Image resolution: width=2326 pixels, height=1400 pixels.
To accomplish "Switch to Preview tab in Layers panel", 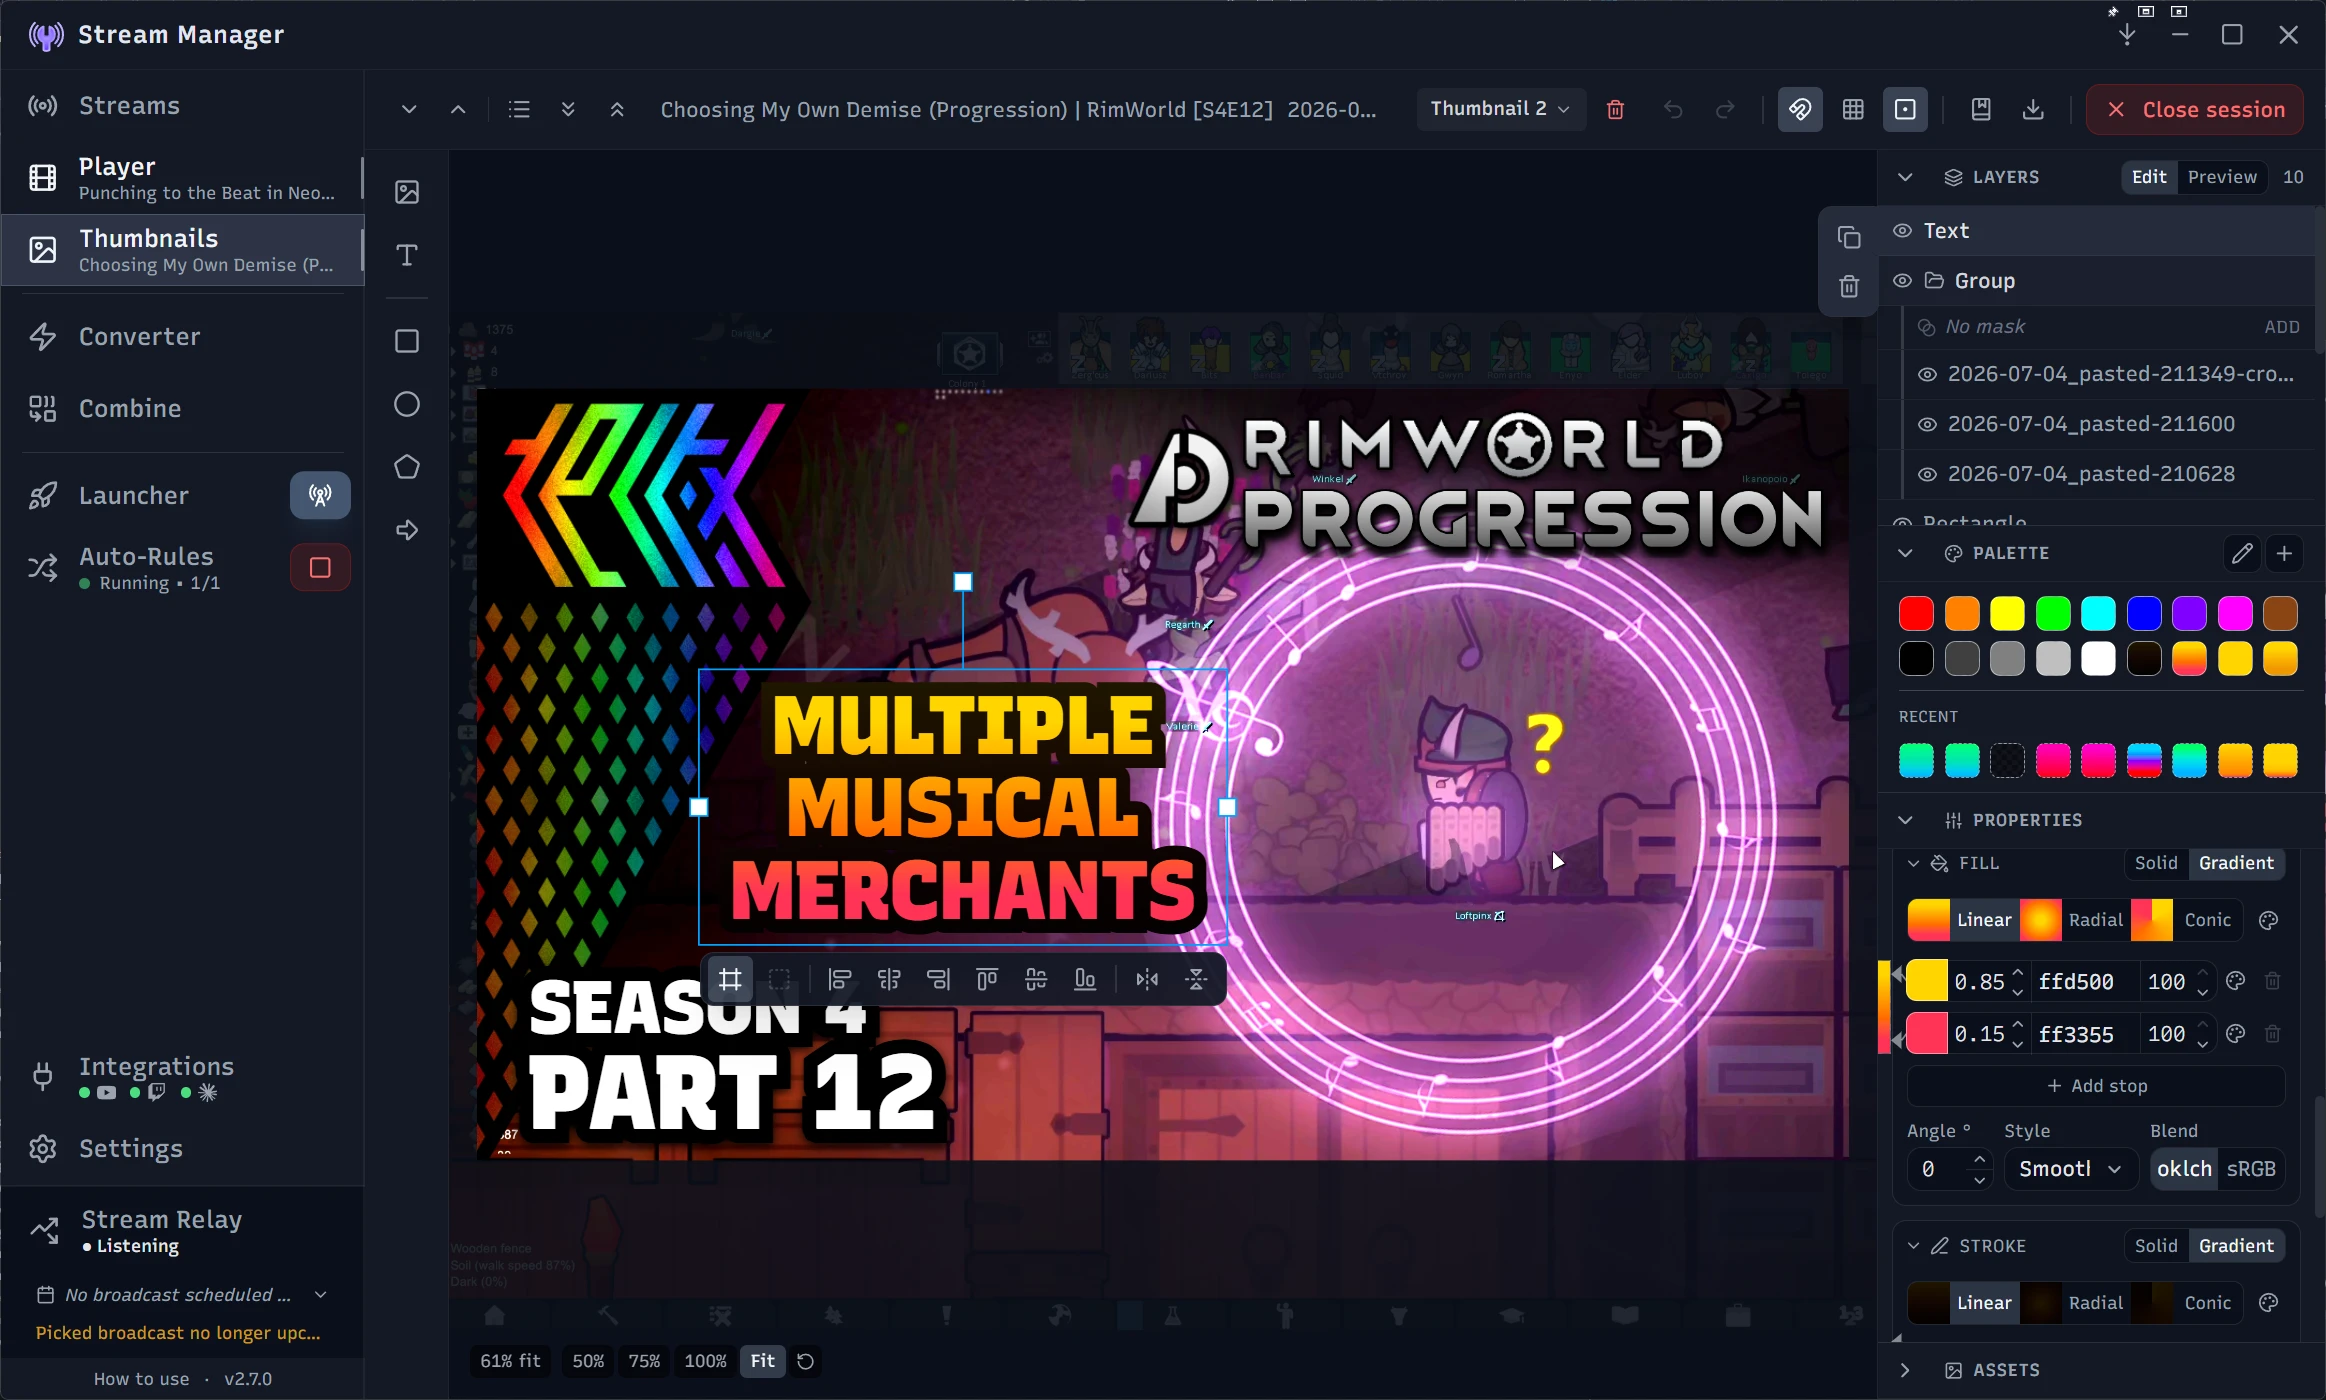I will 2222,177.
